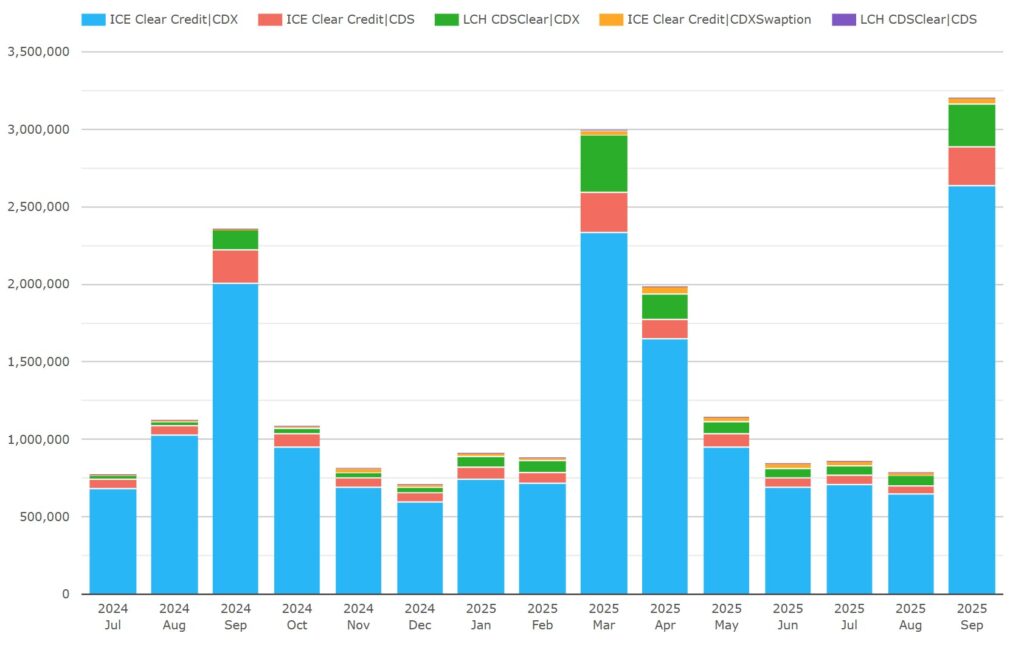The height and width of the screenshot is (647, 1024).
Task: Click the green segment of 2025 Apr bar
Action: tap(664, 306)
